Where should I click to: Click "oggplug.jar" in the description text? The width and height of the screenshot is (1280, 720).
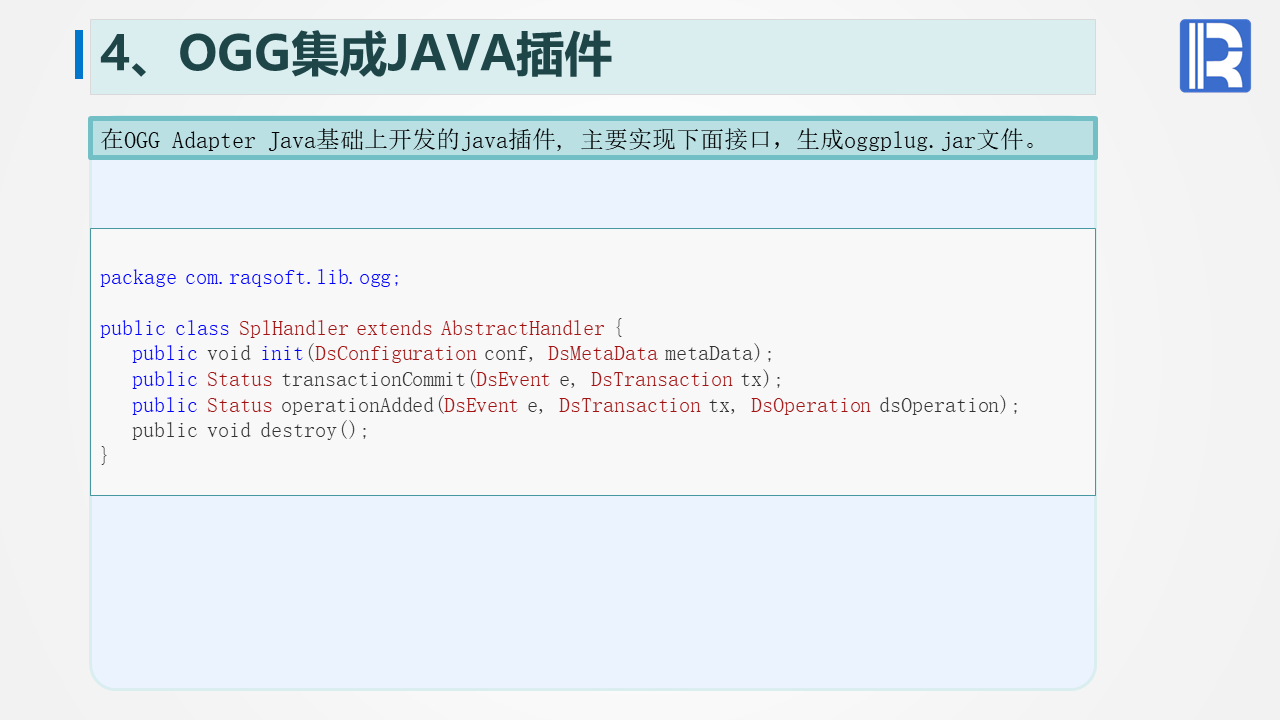(909, 140)
